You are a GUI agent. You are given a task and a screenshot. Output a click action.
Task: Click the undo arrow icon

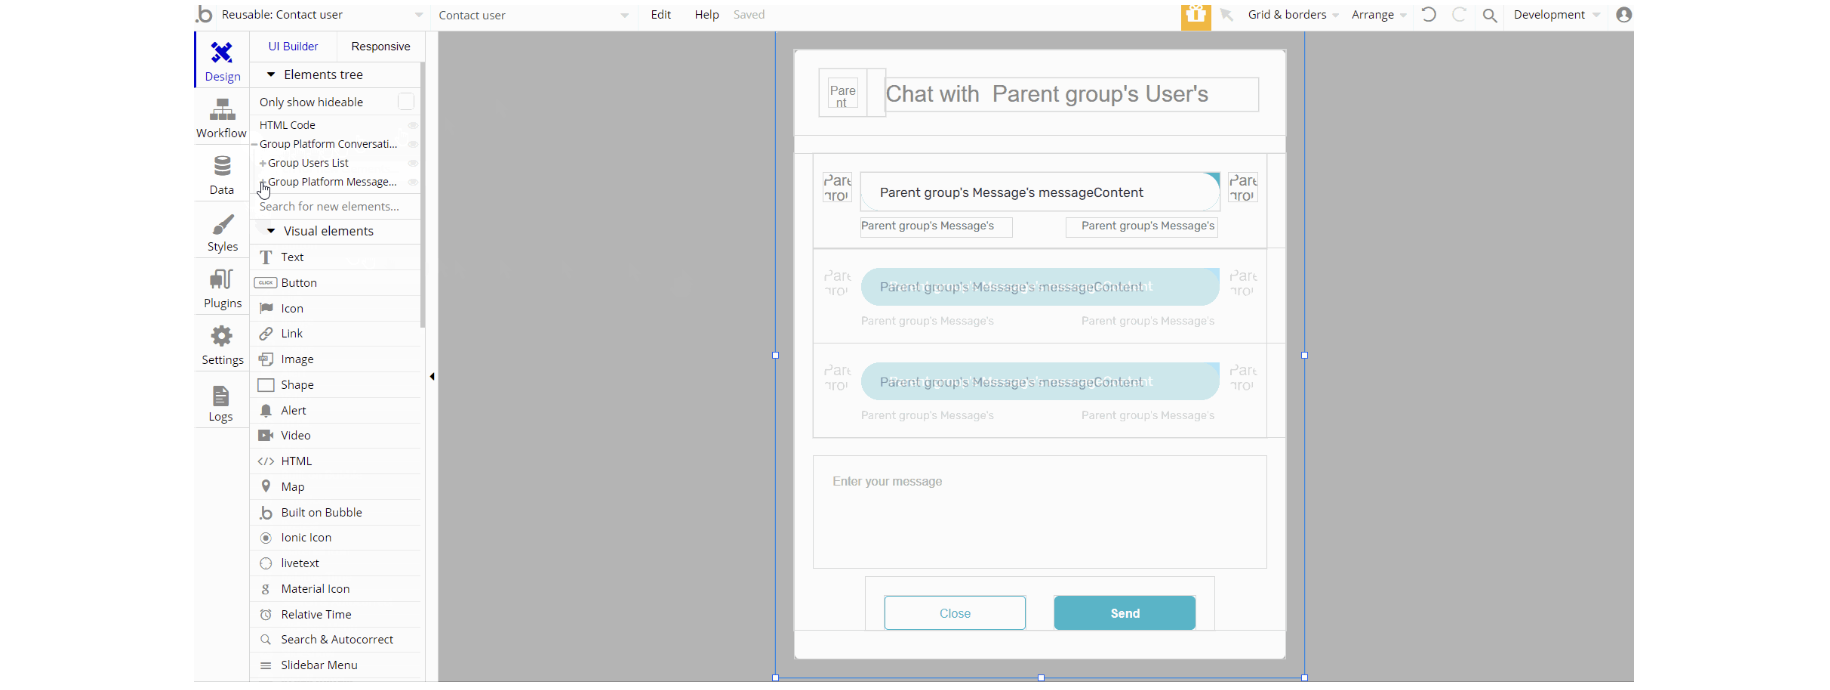[1429, 15]
